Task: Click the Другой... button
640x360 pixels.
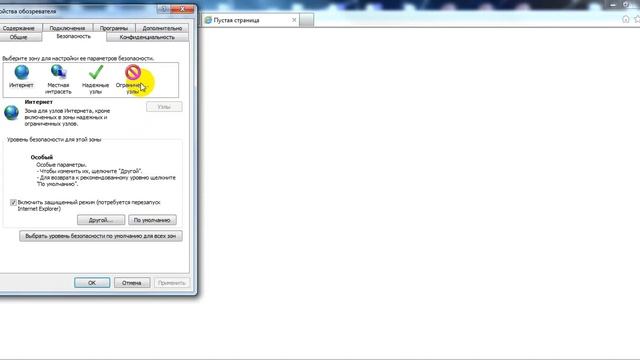Action: tap(101, 220)
